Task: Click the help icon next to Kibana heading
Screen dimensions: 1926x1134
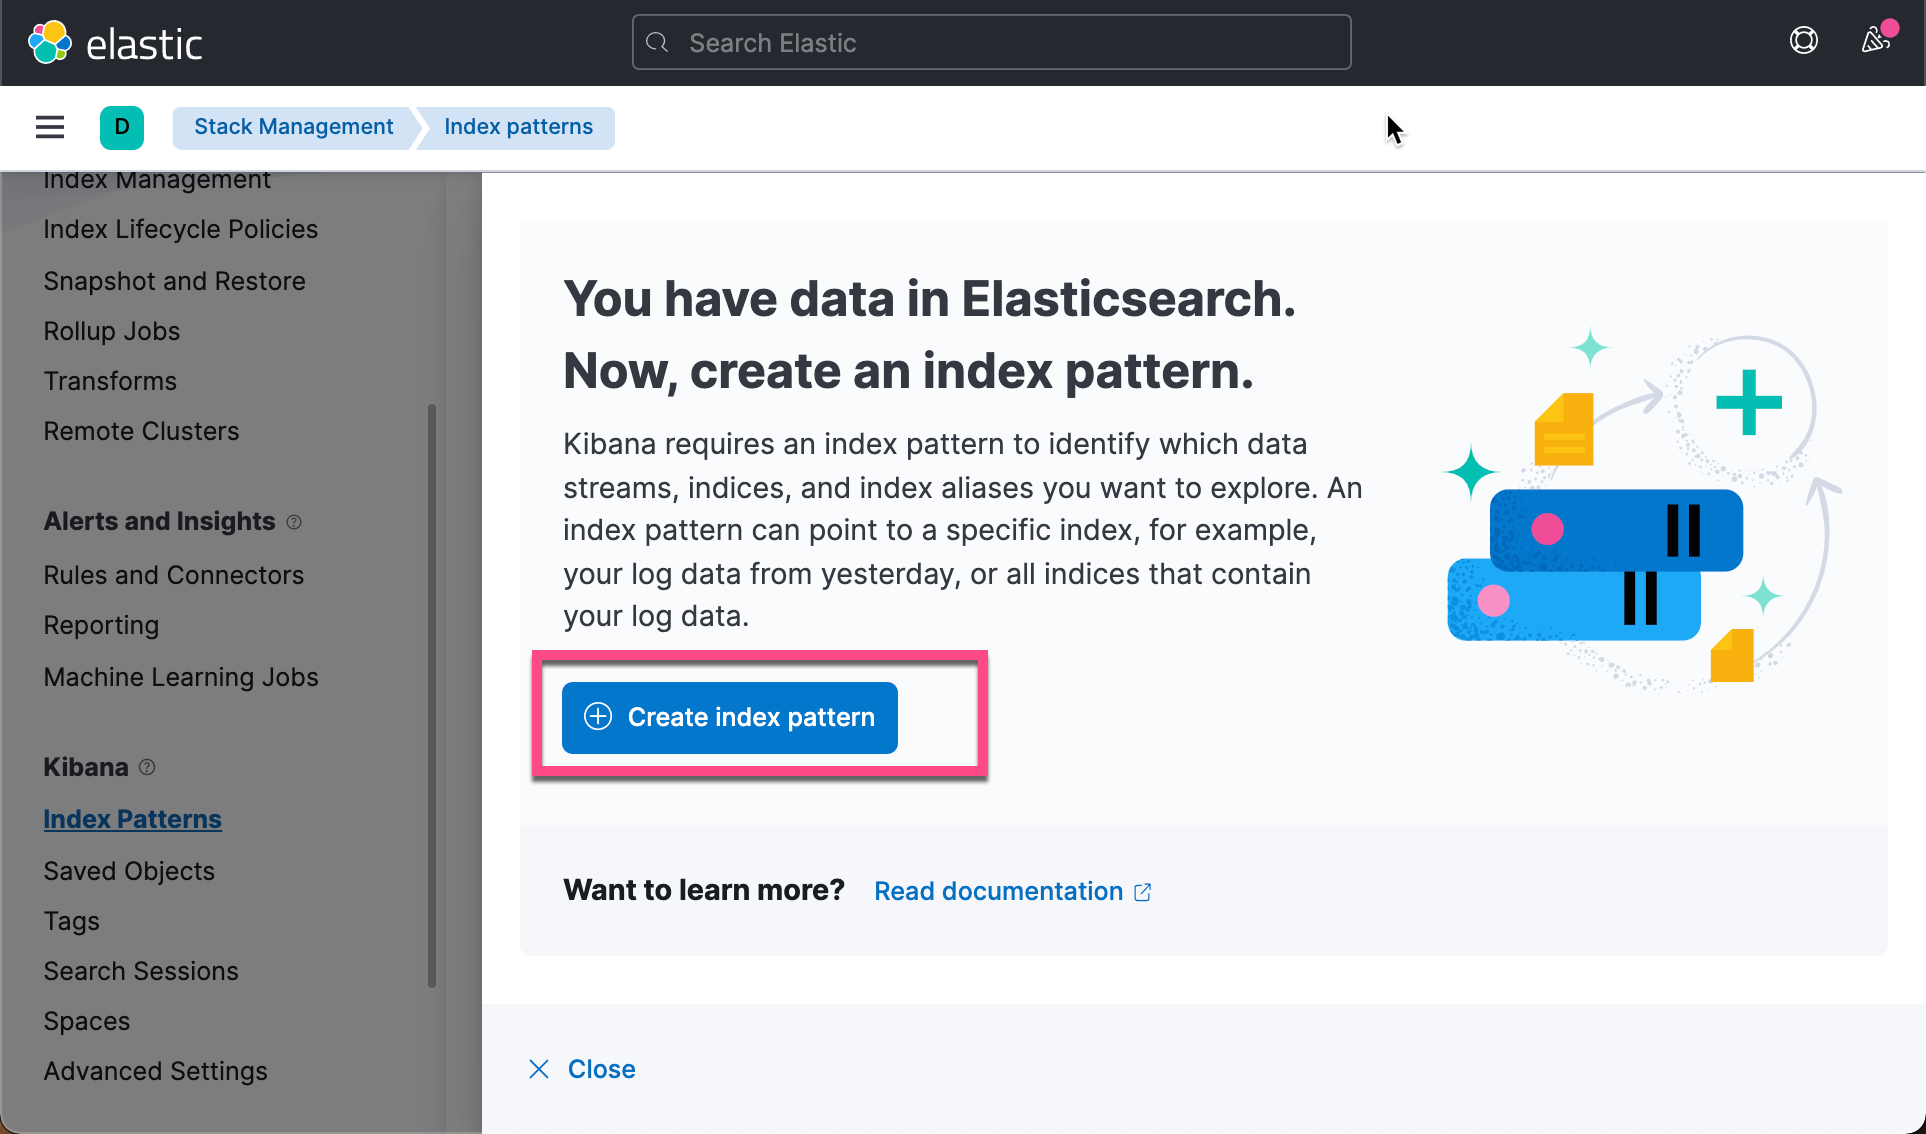Action: (x=146, y=767)
